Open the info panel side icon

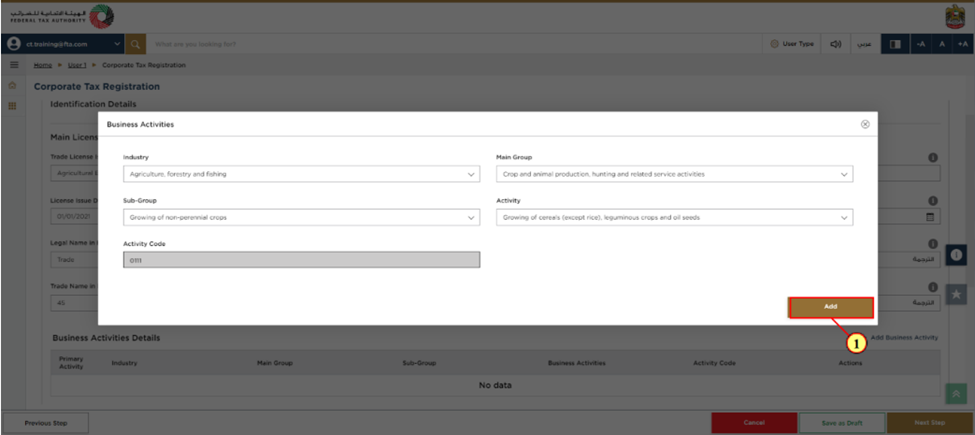pyautogui.click(x=956, y=255)
